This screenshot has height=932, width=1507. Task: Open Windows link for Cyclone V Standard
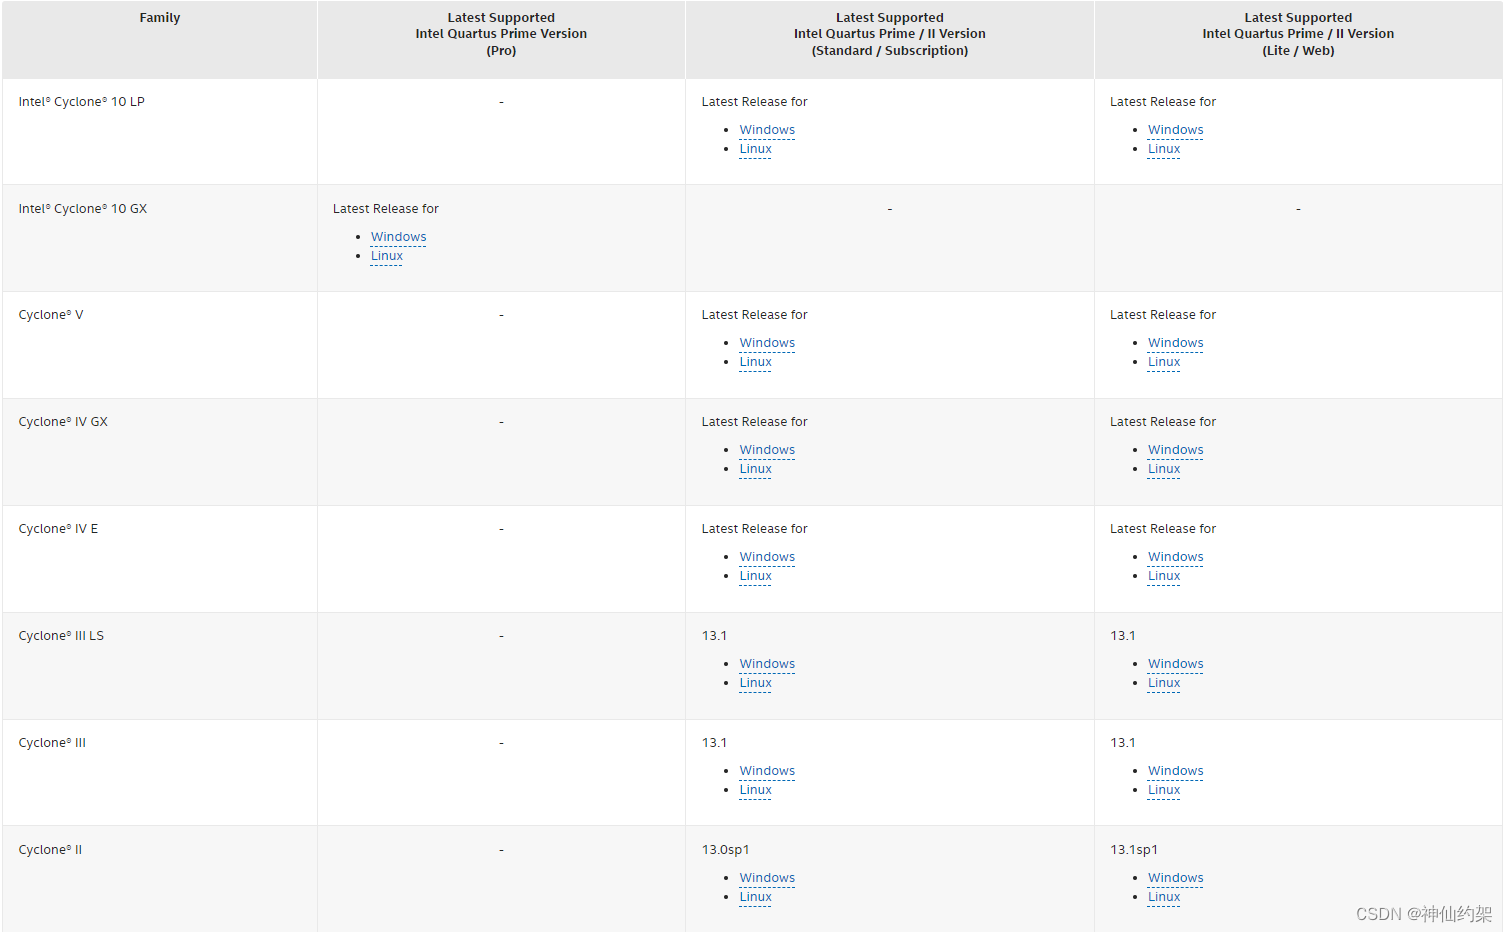pyautogui.click(x=767, y=343)
